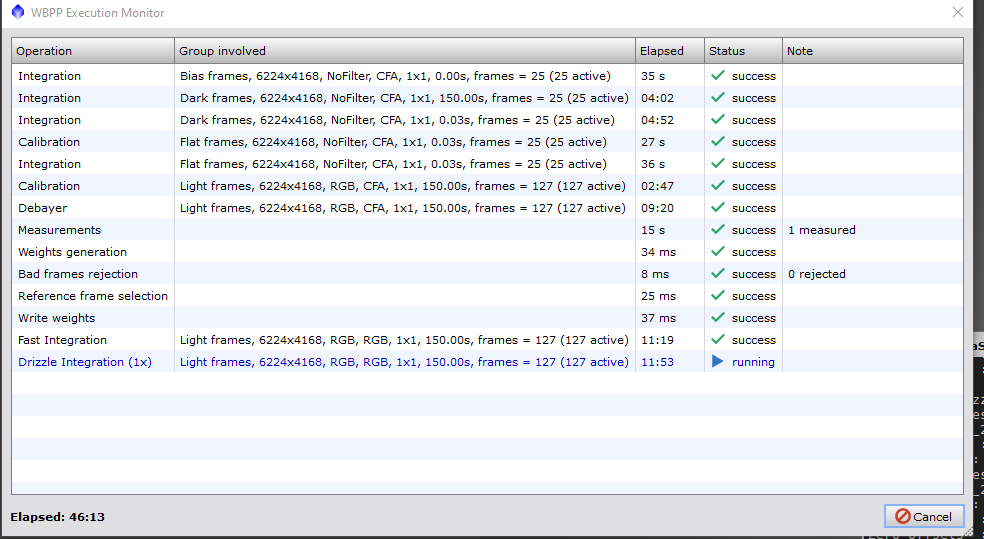Screen dimensions: 984x539
Task: Click the Elapsed column header
Action: [670, 51]
